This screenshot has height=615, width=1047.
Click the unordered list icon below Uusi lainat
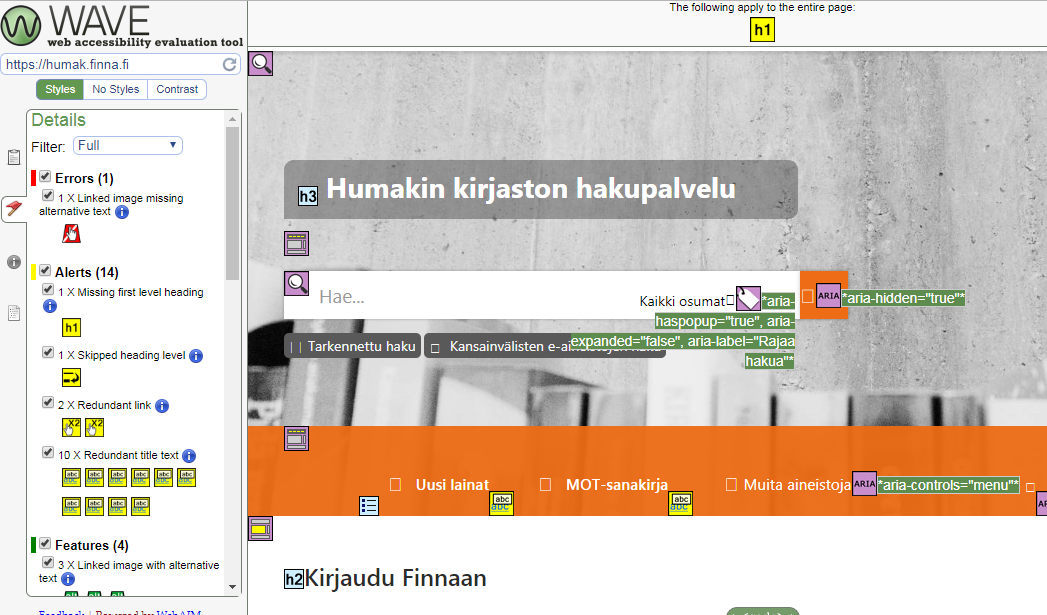[369, 505]
